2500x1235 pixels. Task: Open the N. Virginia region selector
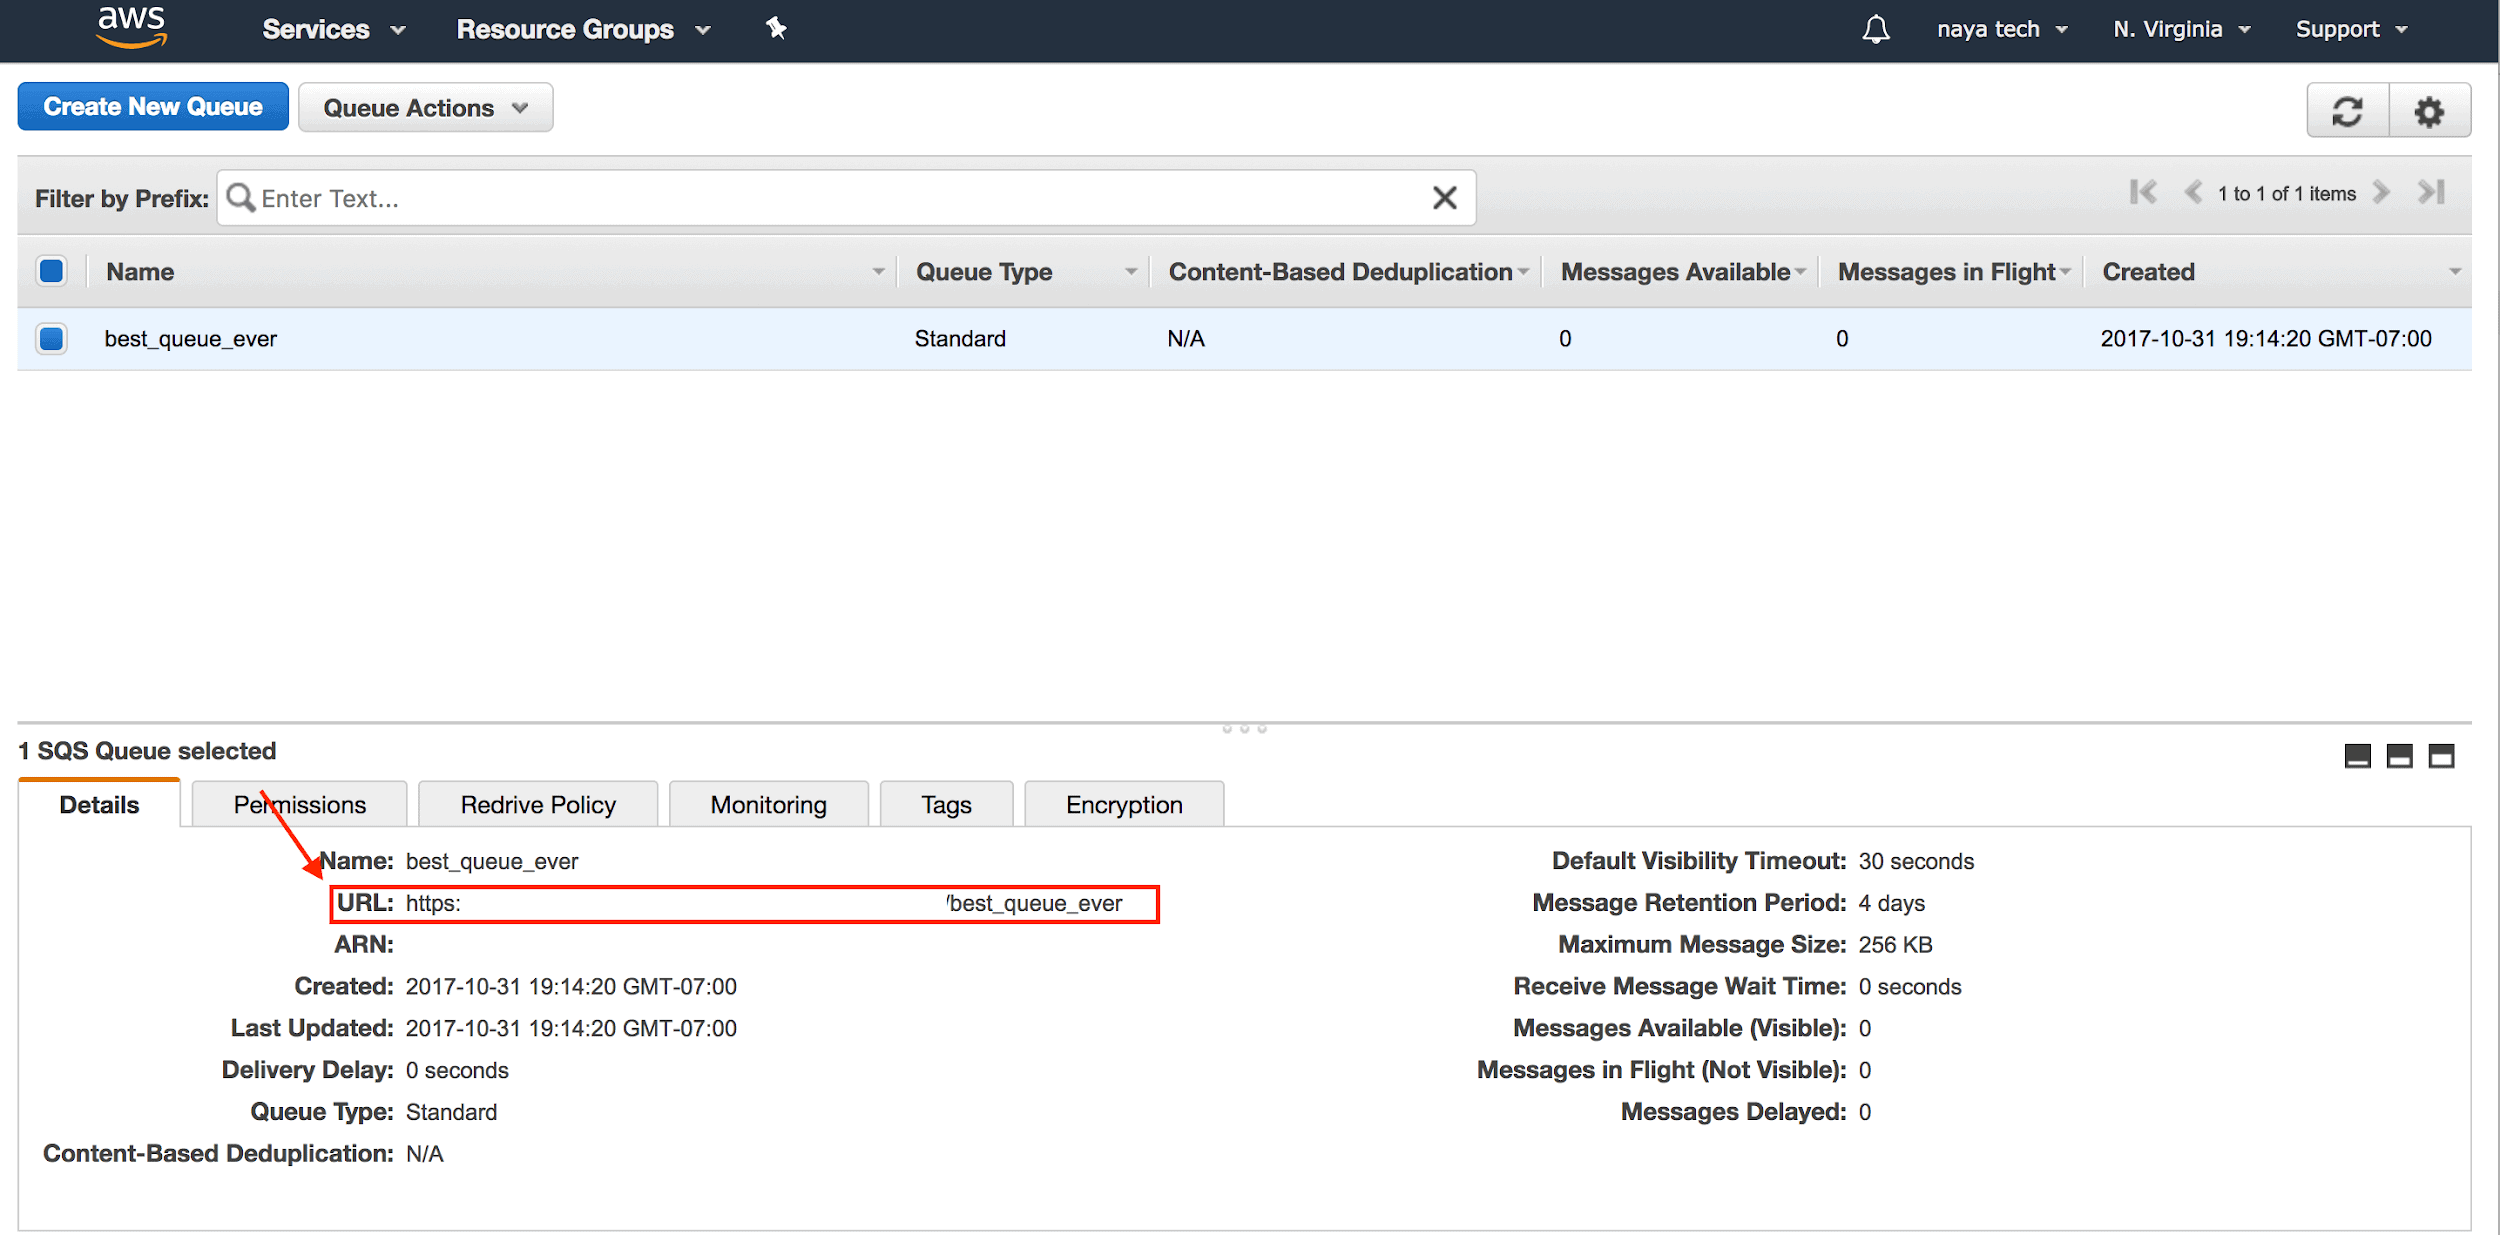pos(2182,29)
